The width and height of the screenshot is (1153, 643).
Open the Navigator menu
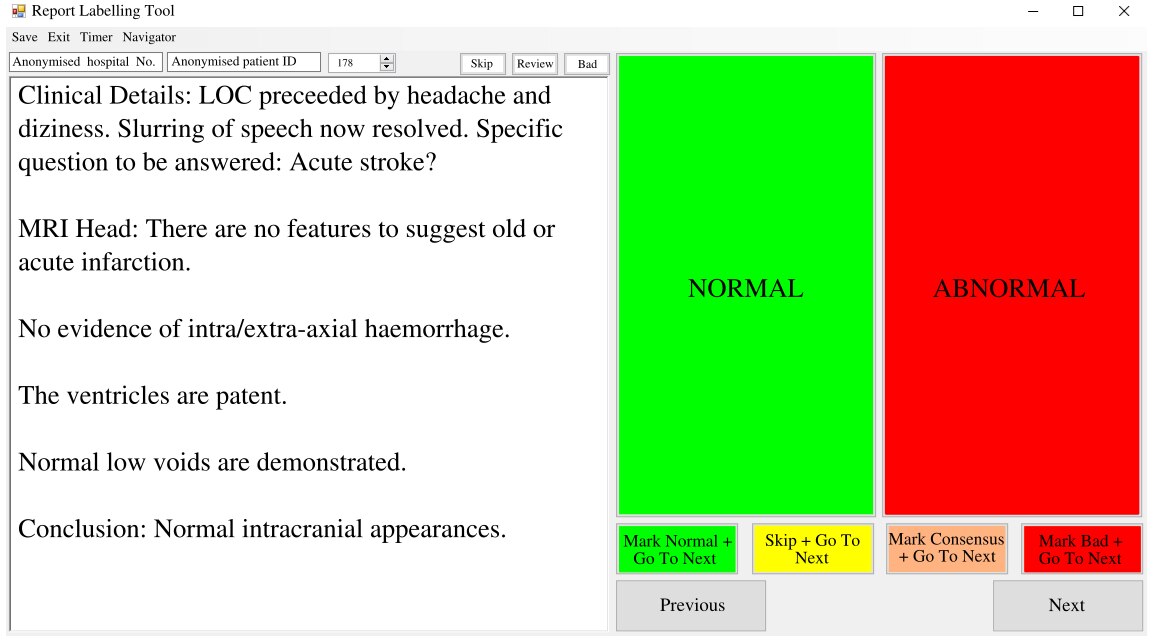pos(149,37)
